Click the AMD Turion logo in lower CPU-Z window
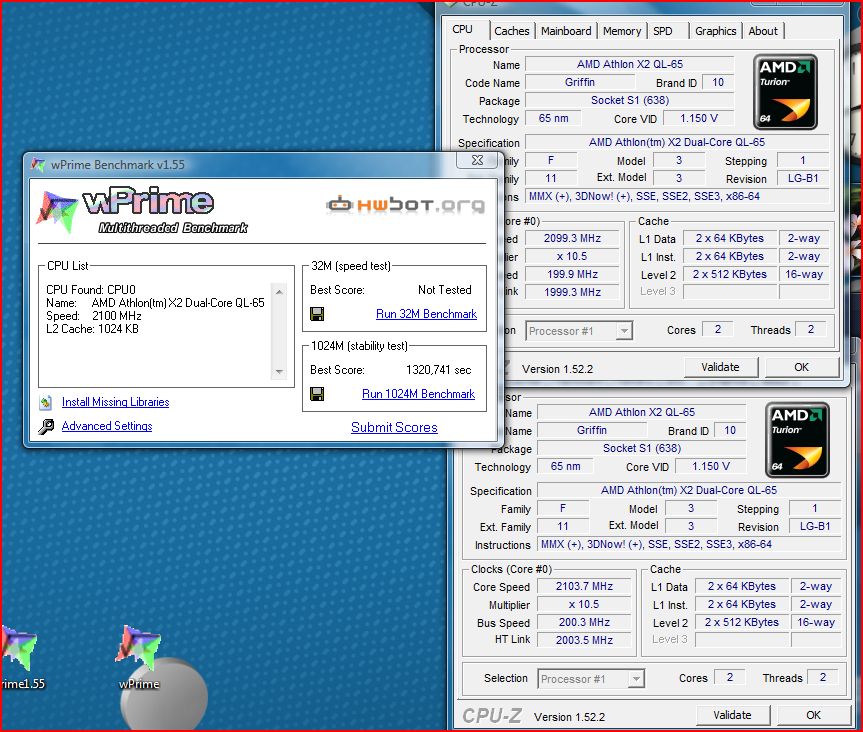 [x=797, y=440]
